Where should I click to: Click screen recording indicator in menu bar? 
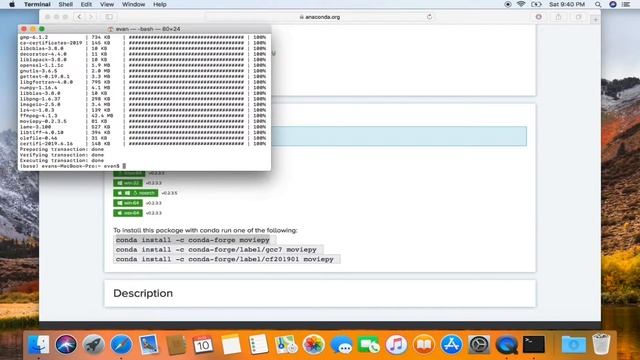[x=508, y=4]
